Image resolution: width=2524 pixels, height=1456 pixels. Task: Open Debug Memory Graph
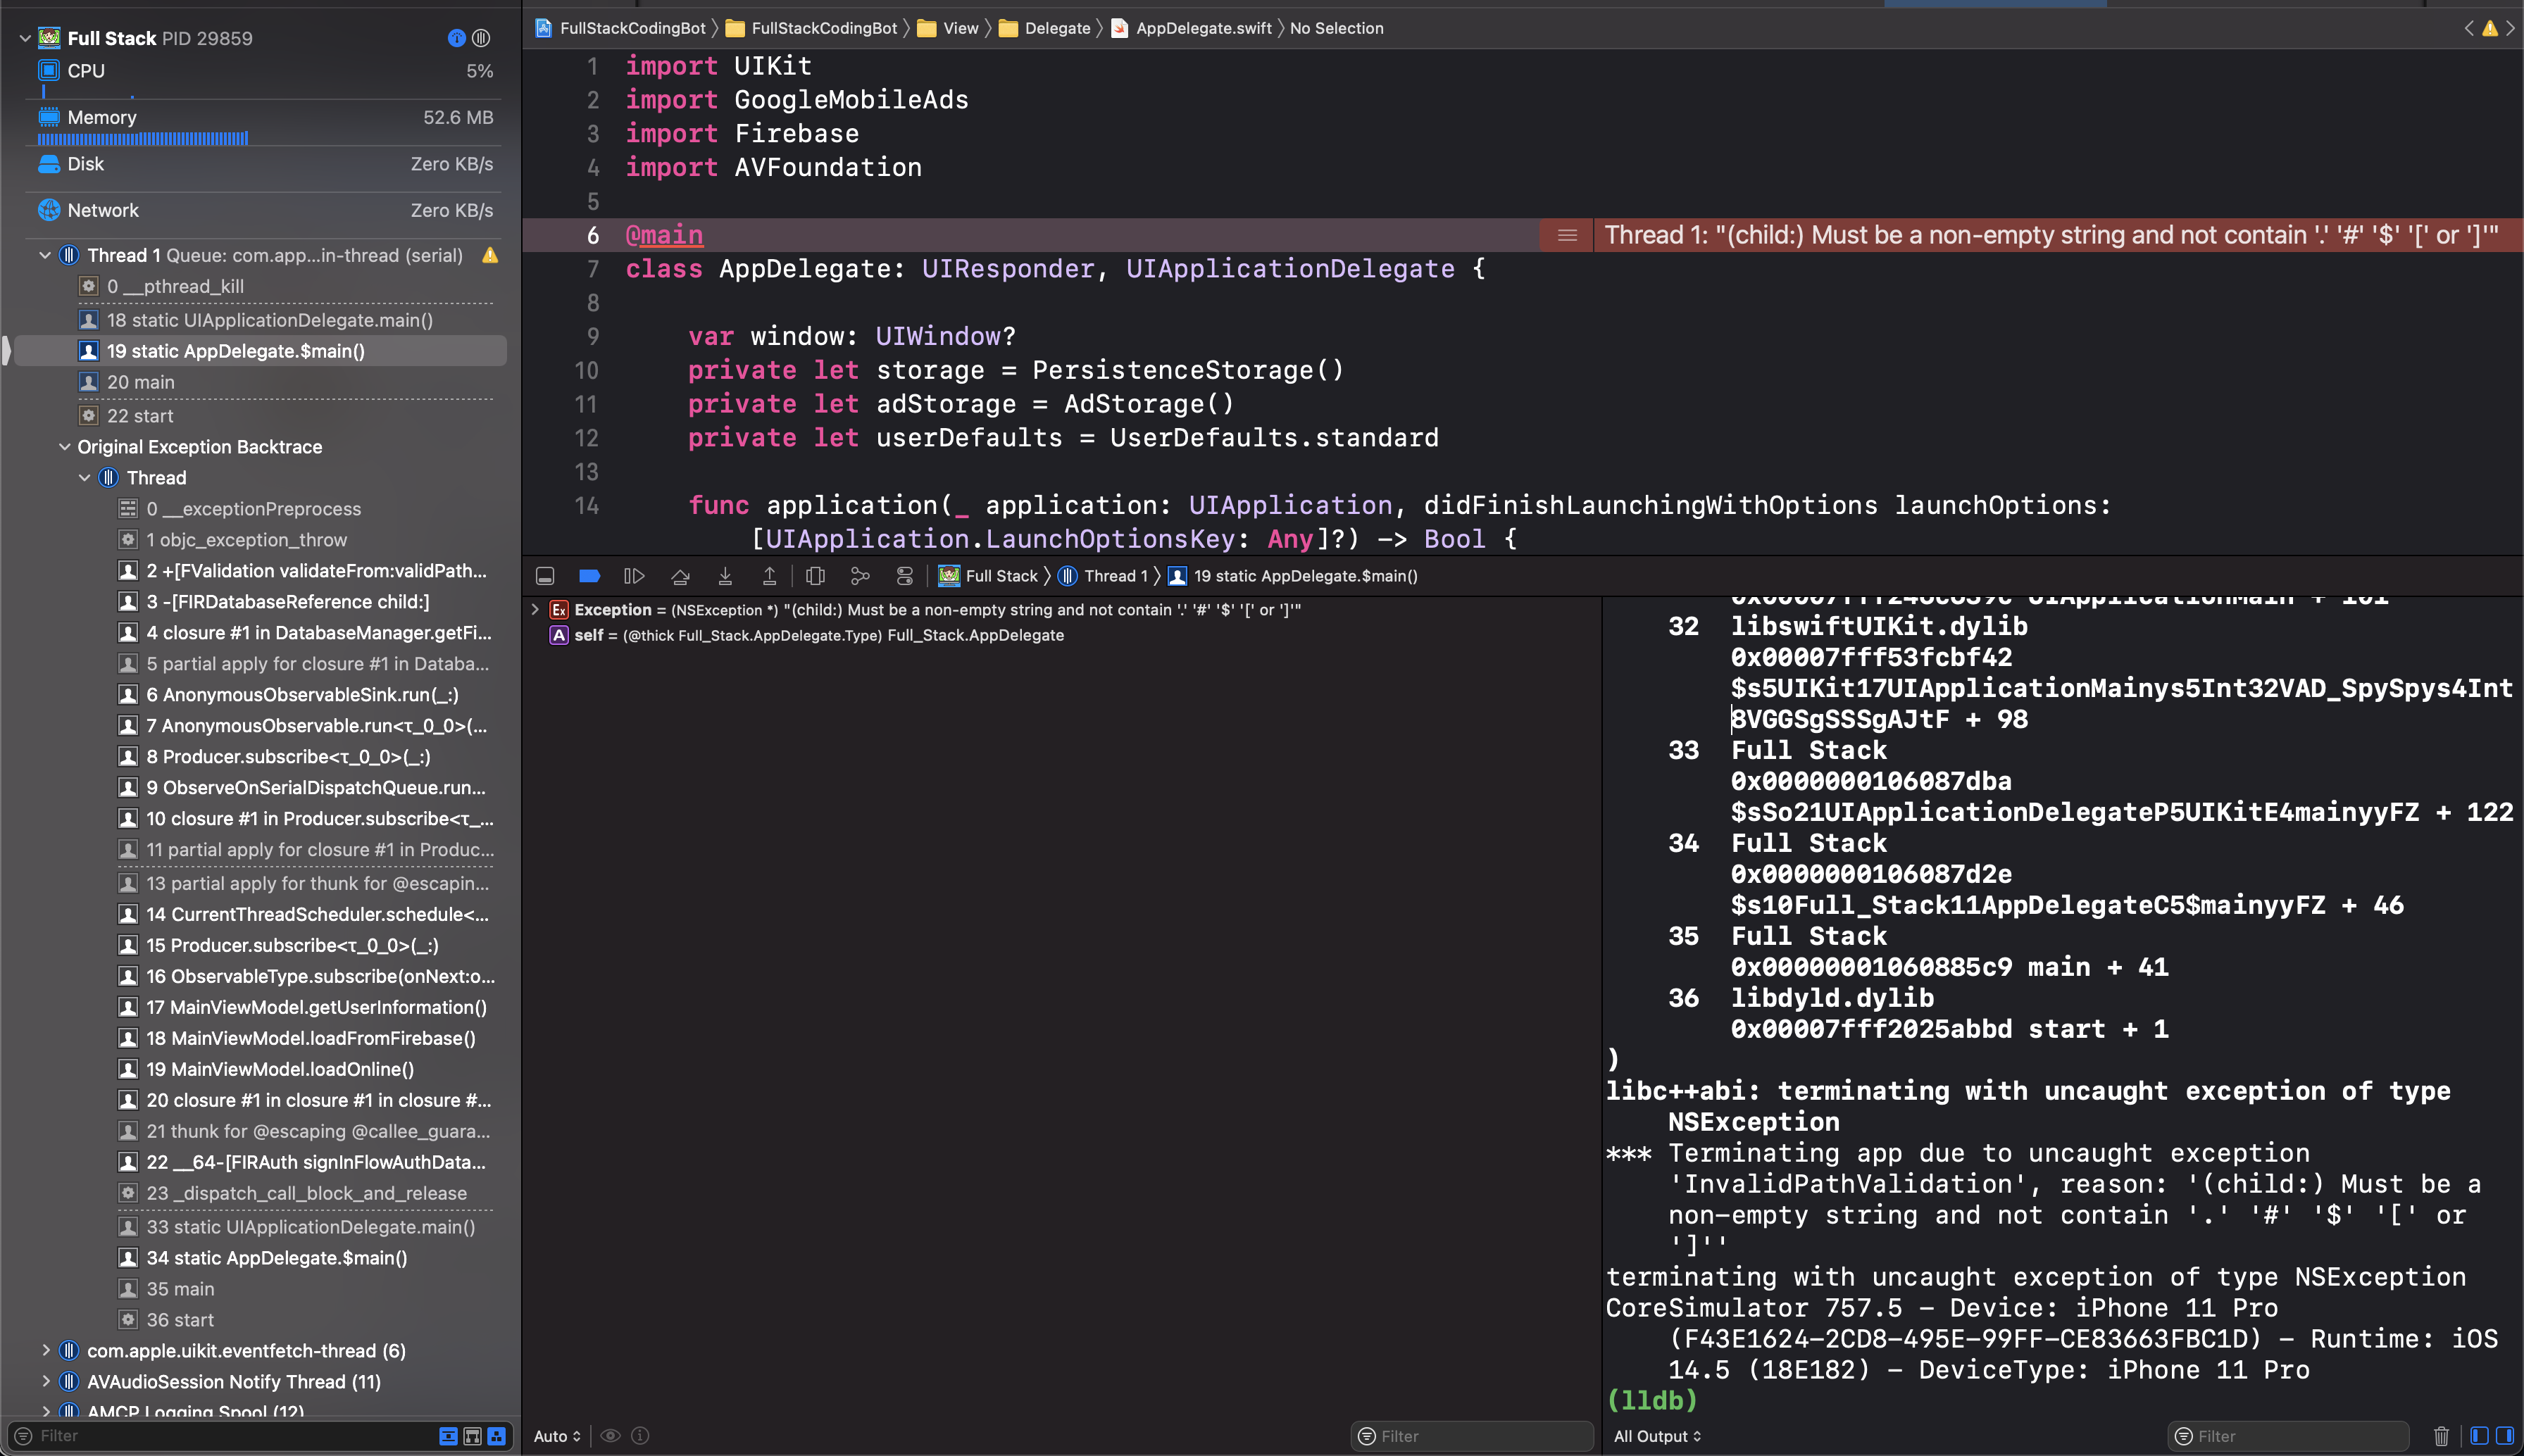coord(860,576)
